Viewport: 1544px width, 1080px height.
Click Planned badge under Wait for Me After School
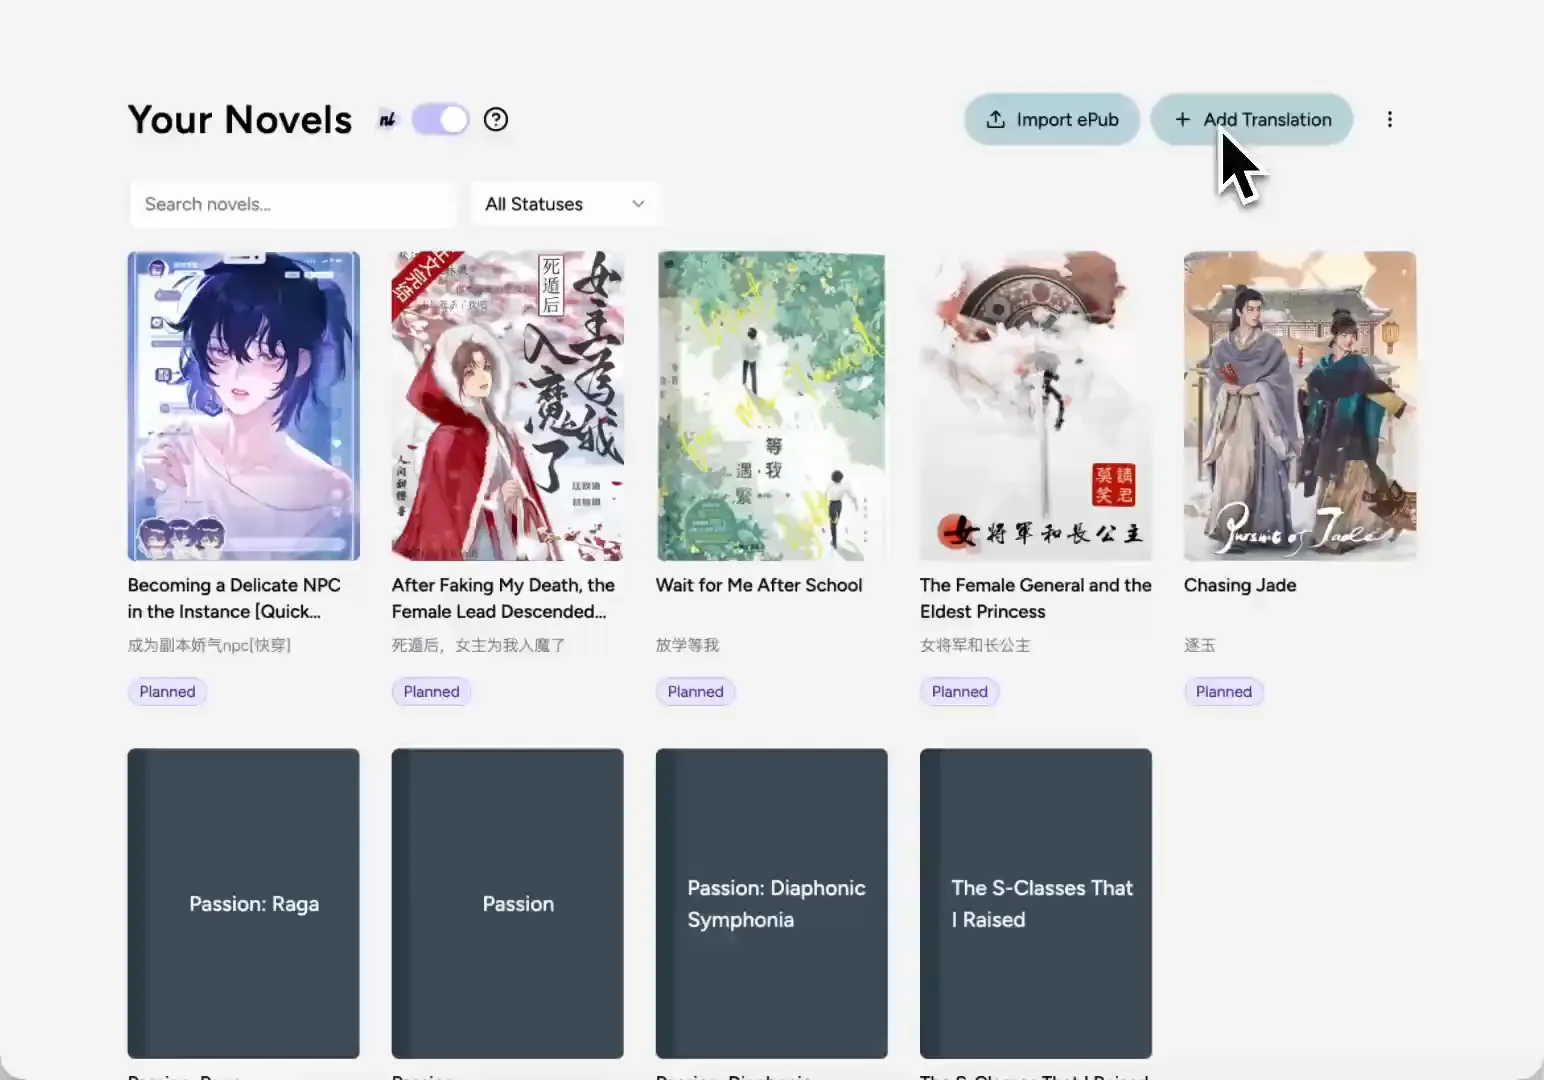click(695, 692)
